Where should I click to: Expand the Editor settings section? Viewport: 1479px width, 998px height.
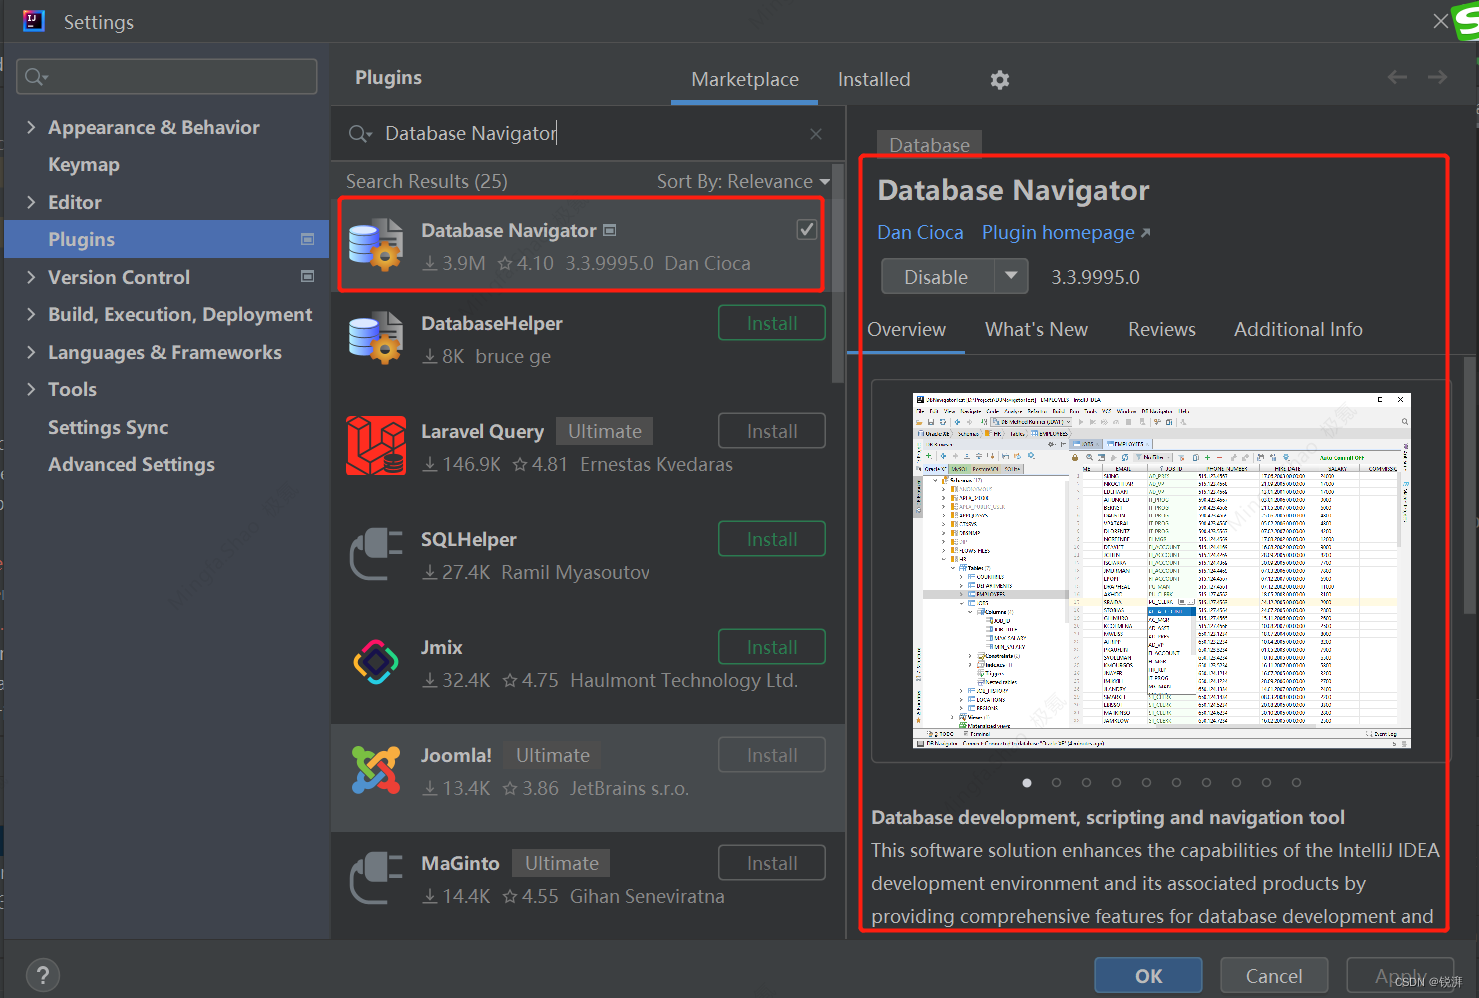[31, 202]
